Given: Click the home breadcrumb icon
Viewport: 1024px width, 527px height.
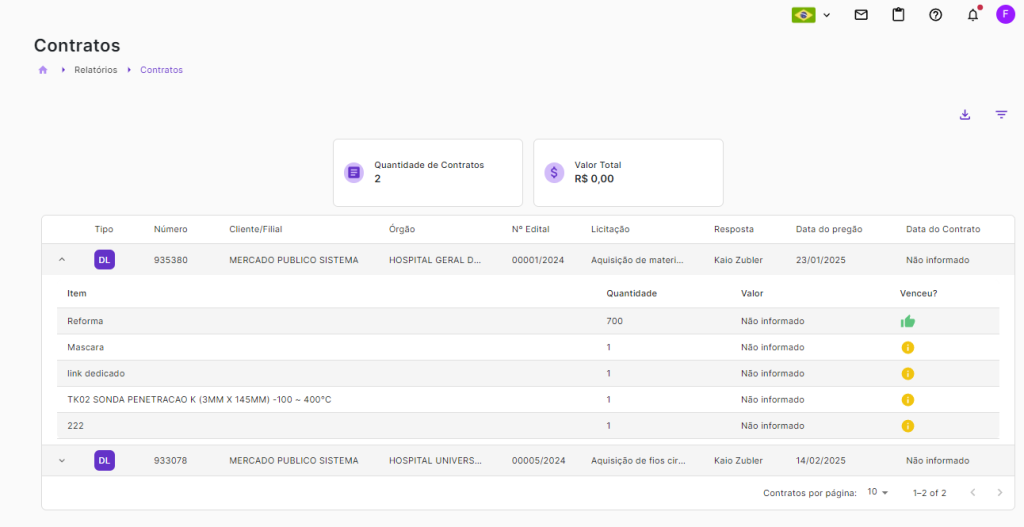Looking at the screenshot, I should click(43, 70).
